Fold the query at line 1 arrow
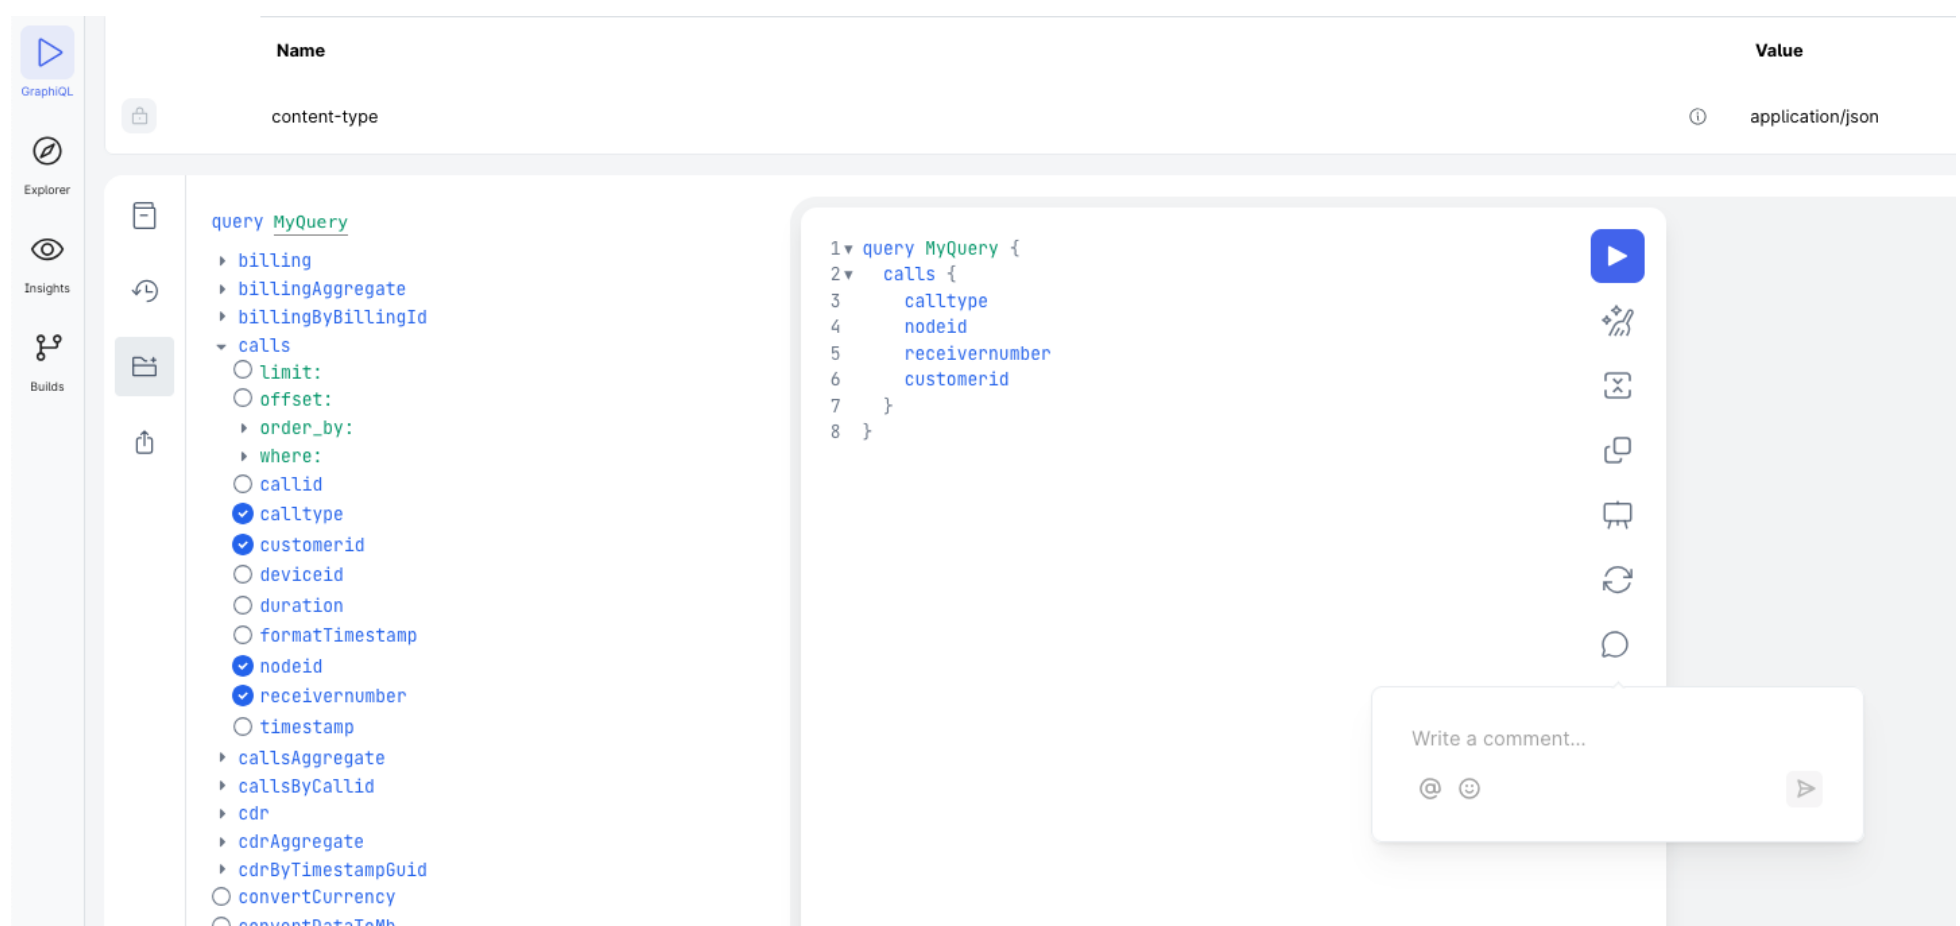 click(848, 249)
